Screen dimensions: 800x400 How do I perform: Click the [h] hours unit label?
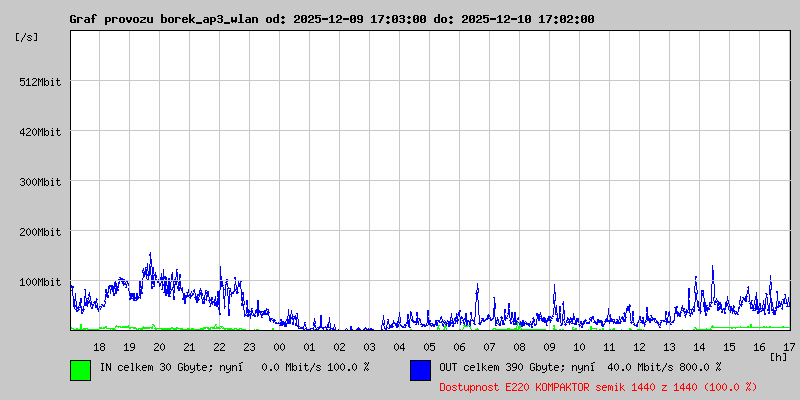click(x=779, y=356)
